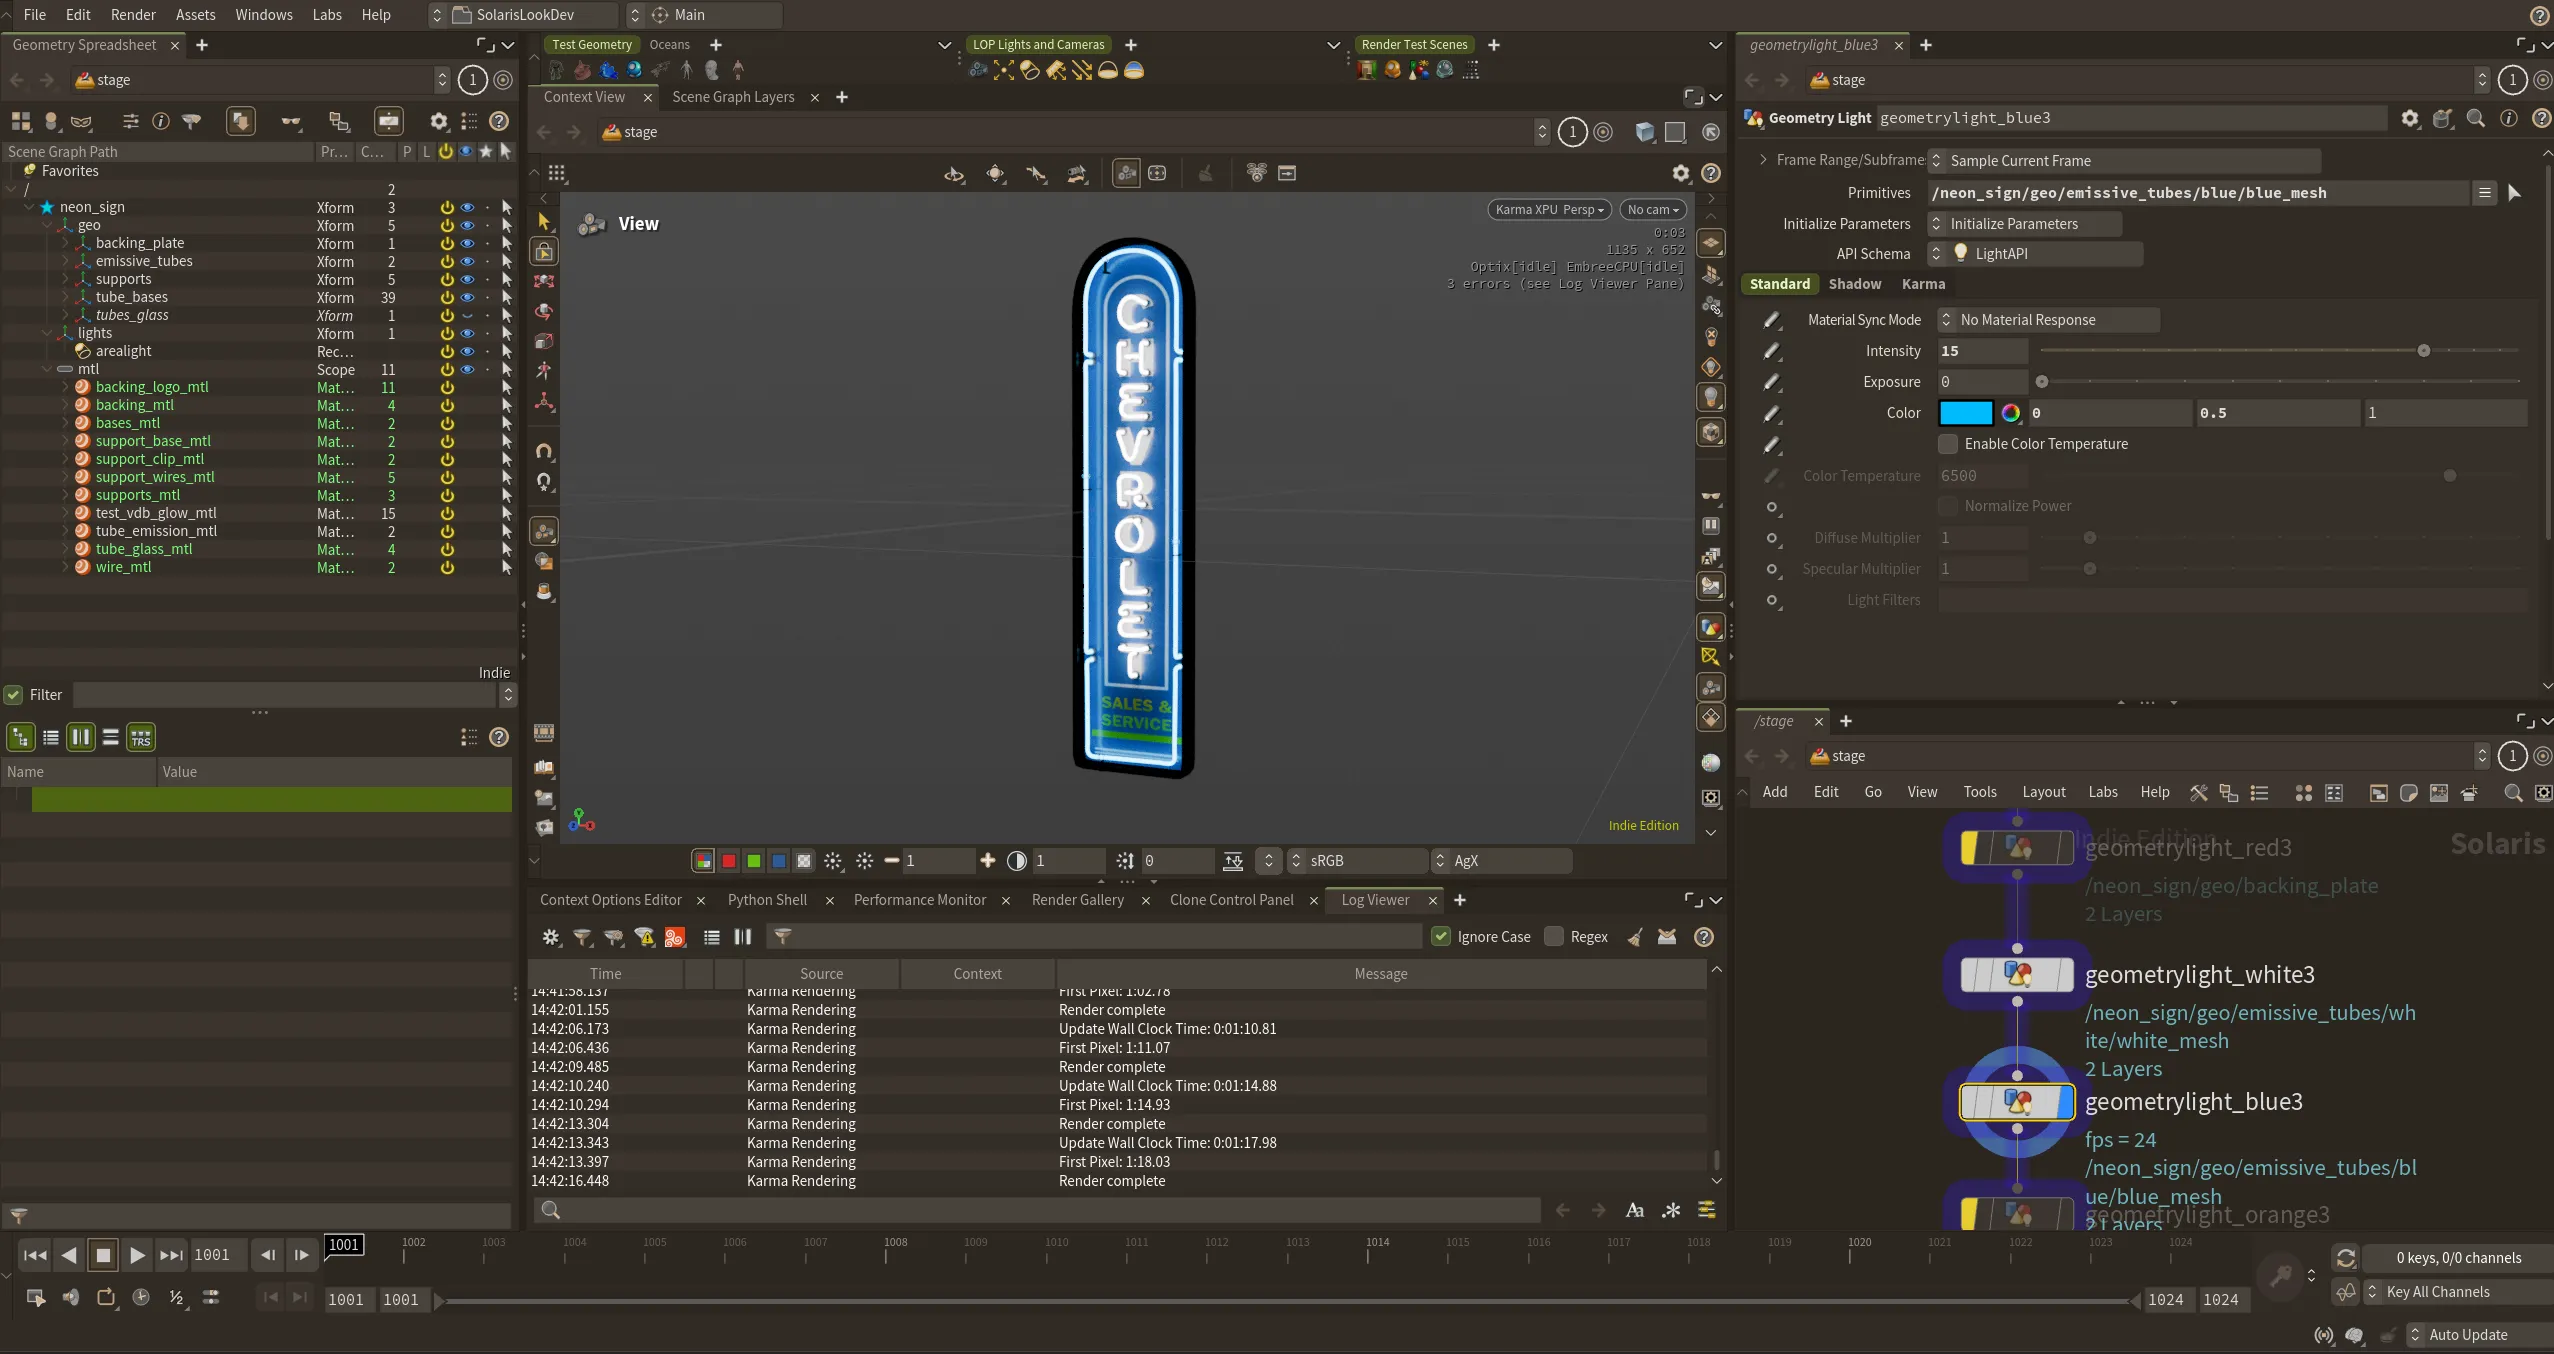Click the stop playback button

pos(102,1255)
